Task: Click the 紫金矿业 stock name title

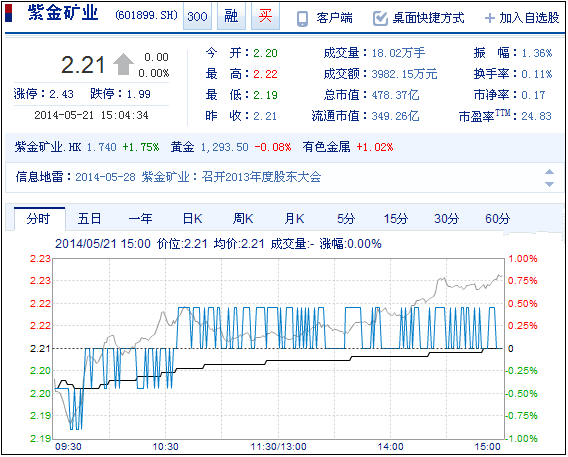Action: click(63, 13)
